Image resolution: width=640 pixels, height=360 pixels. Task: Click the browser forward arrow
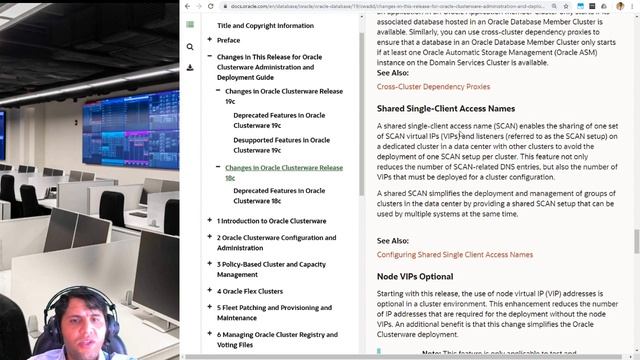pyautogui.click(x=199, y=6)
